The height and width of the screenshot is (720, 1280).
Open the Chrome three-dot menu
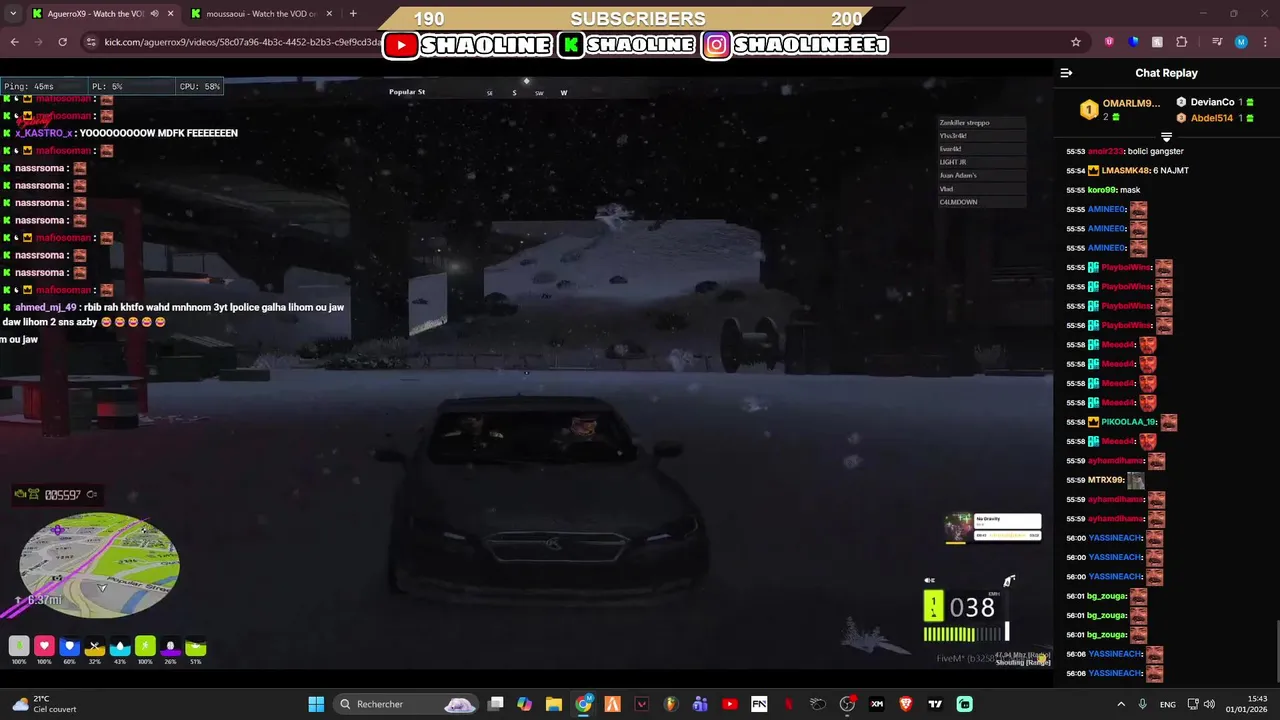coord(1265,42)
